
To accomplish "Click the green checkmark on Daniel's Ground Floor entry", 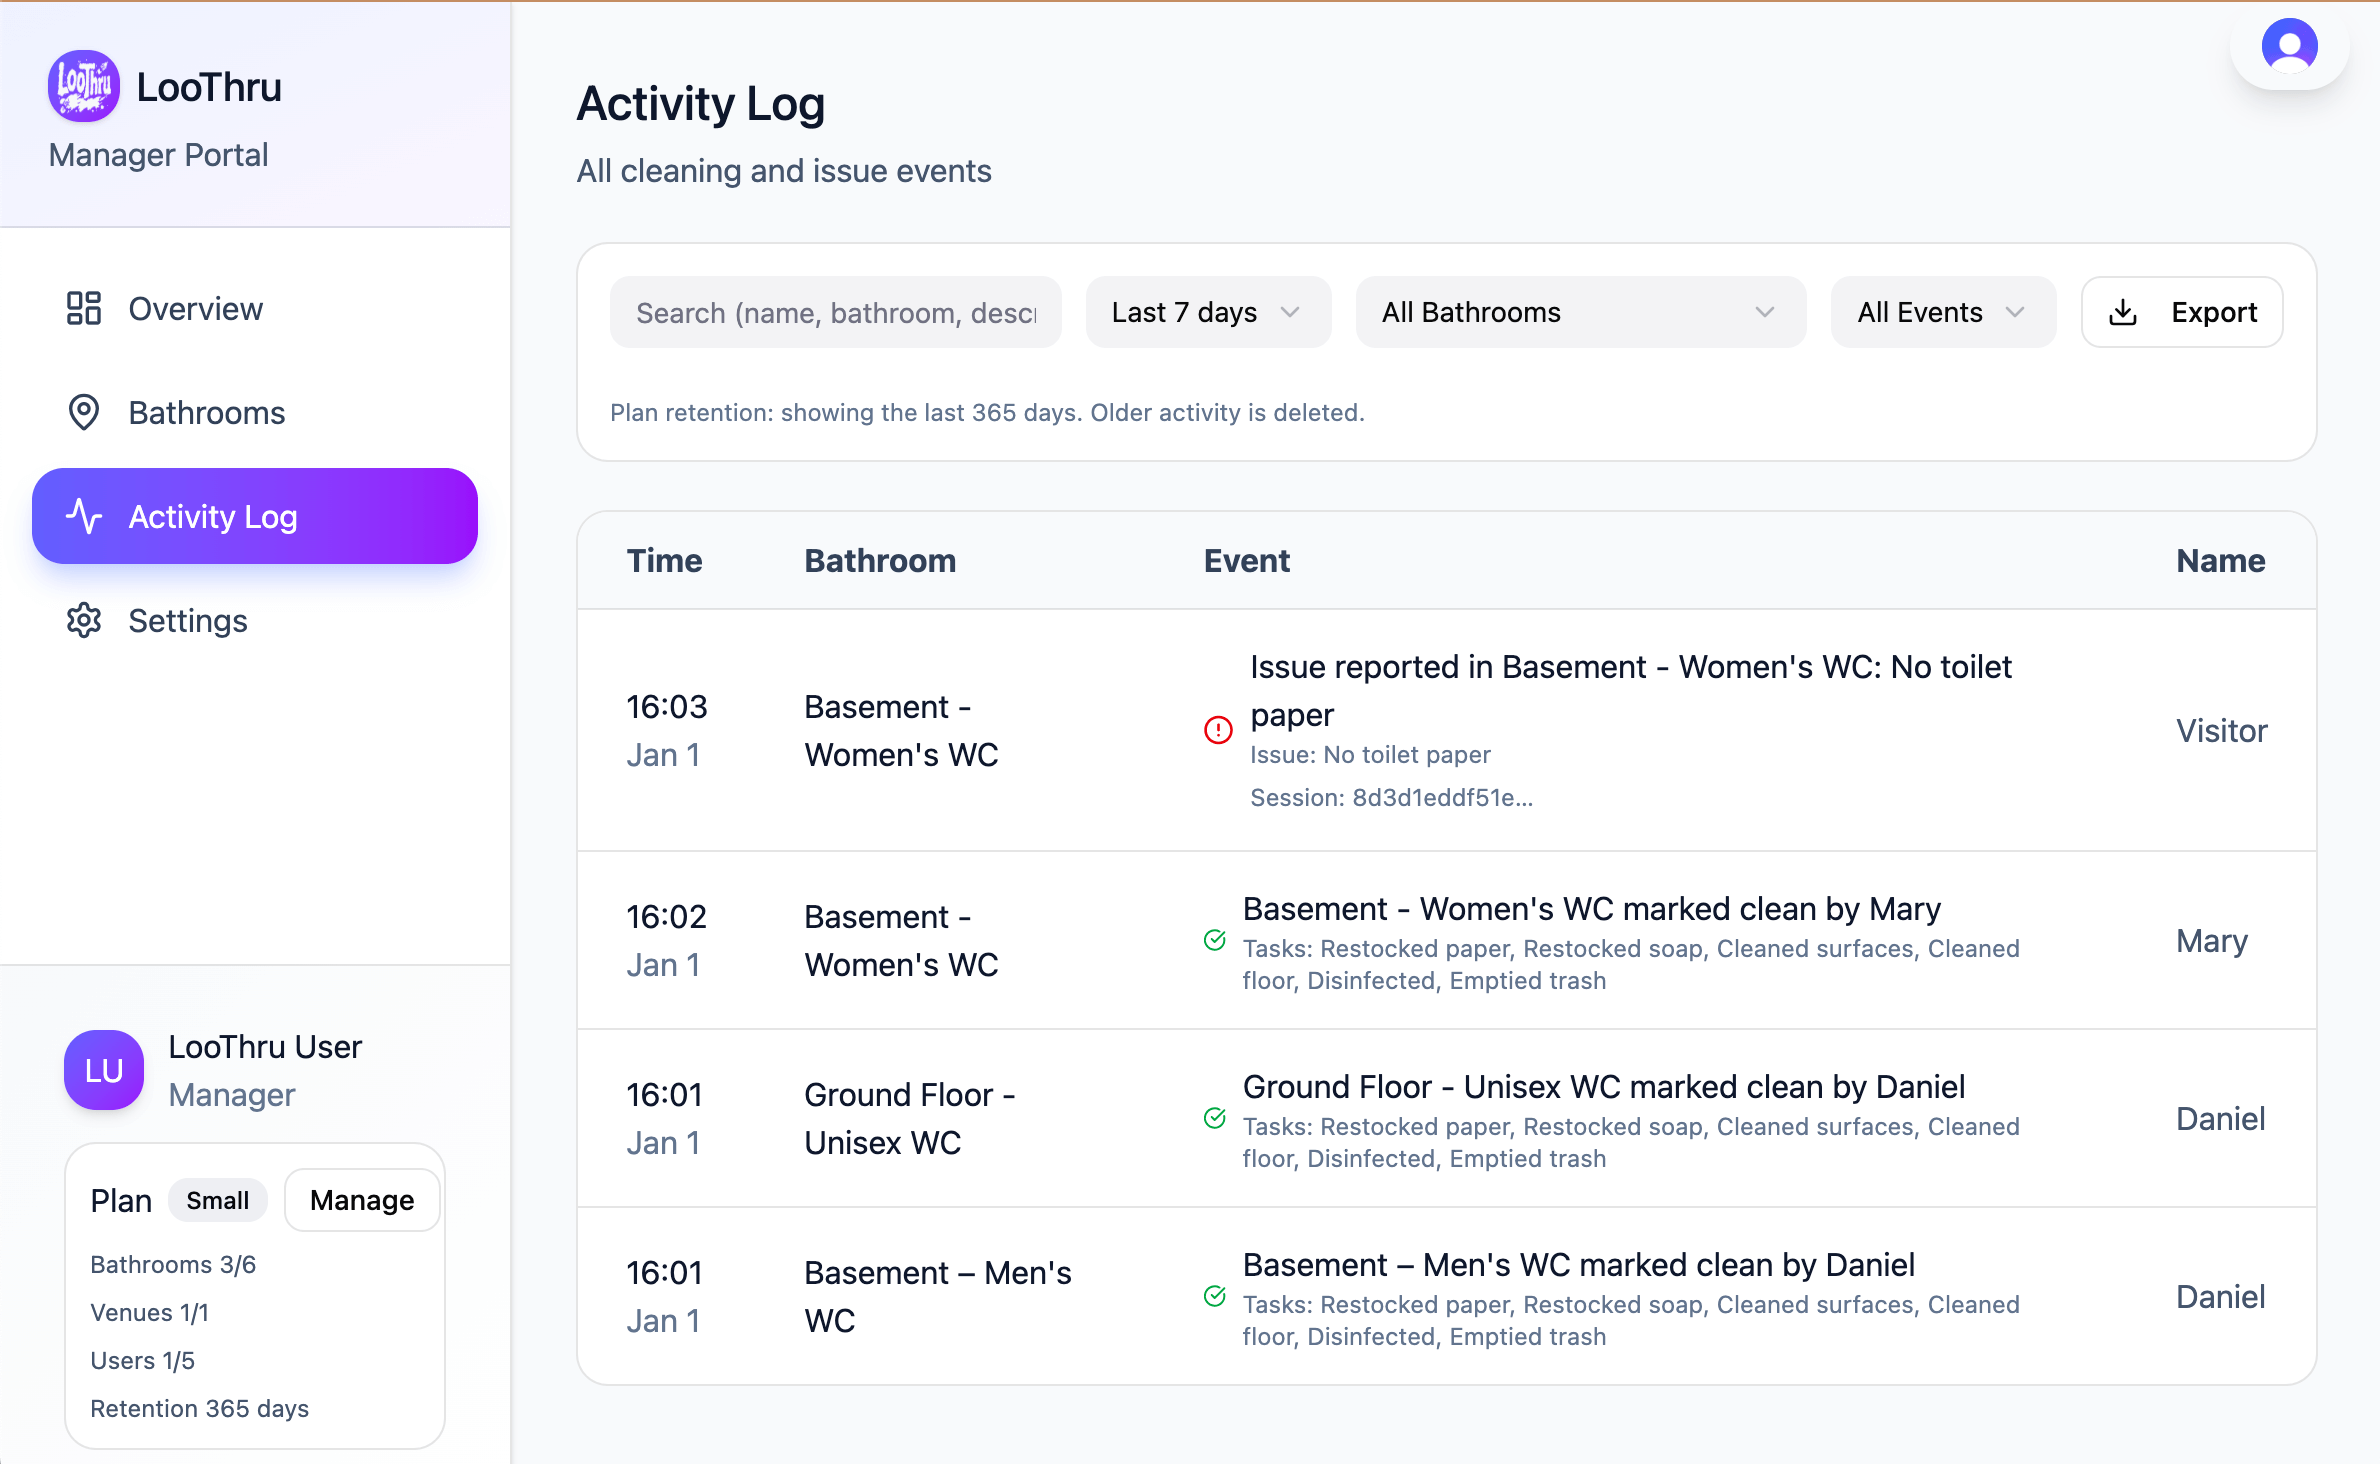I will [1215, 1119].
